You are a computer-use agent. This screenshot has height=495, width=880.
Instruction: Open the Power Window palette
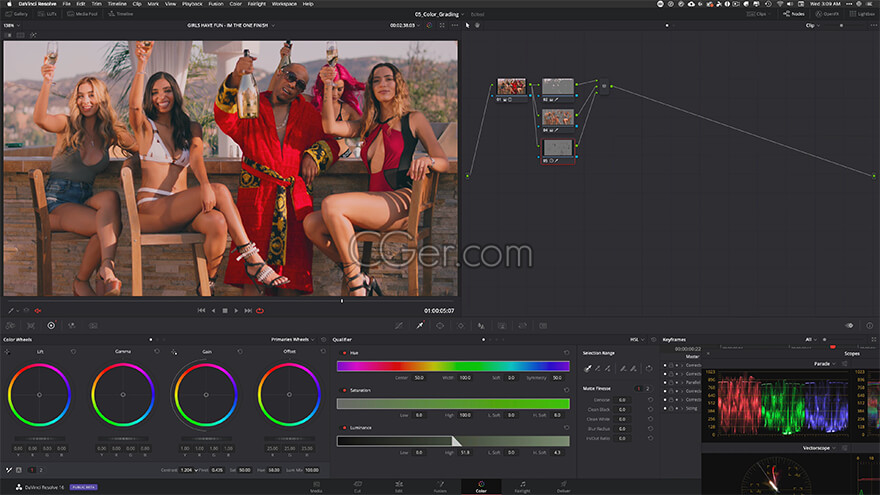pos(440,326)
